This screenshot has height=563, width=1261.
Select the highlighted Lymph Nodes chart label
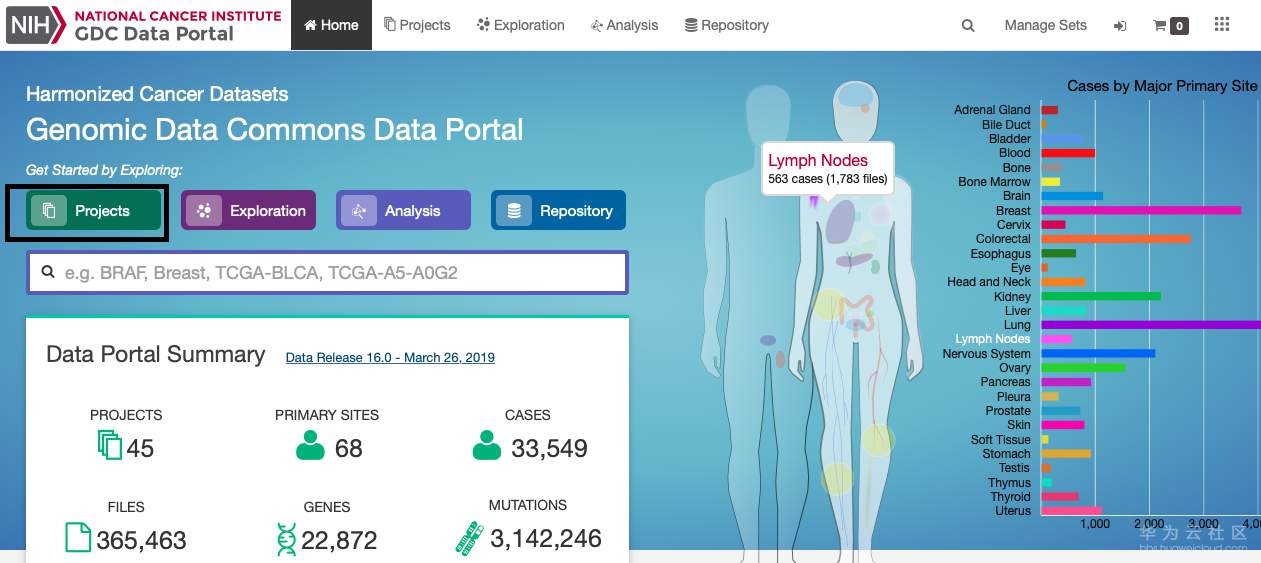993,339
